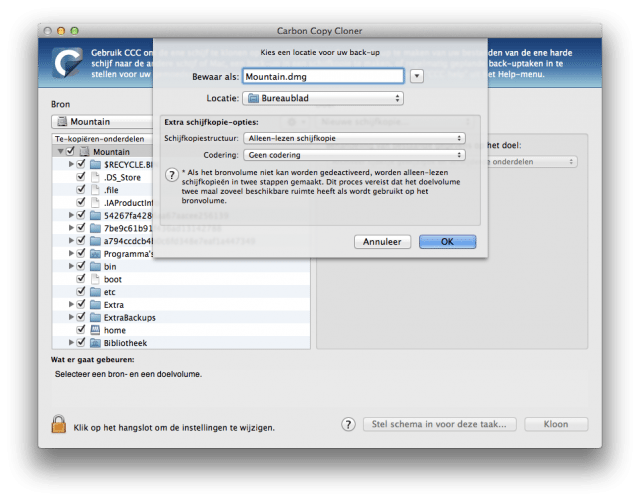Expand the save dialog with the arrow button
Image resolution: width=640 pixels, height=501 pixels.
coord(417,76)
